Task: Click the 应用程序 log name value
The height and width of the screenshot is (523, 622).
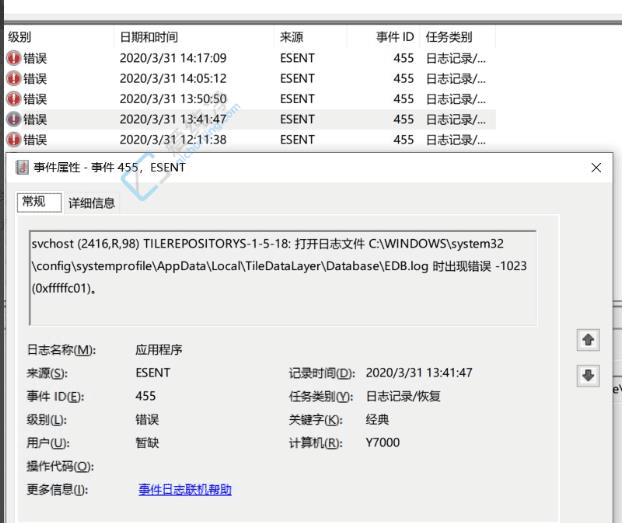Action: 159,350
